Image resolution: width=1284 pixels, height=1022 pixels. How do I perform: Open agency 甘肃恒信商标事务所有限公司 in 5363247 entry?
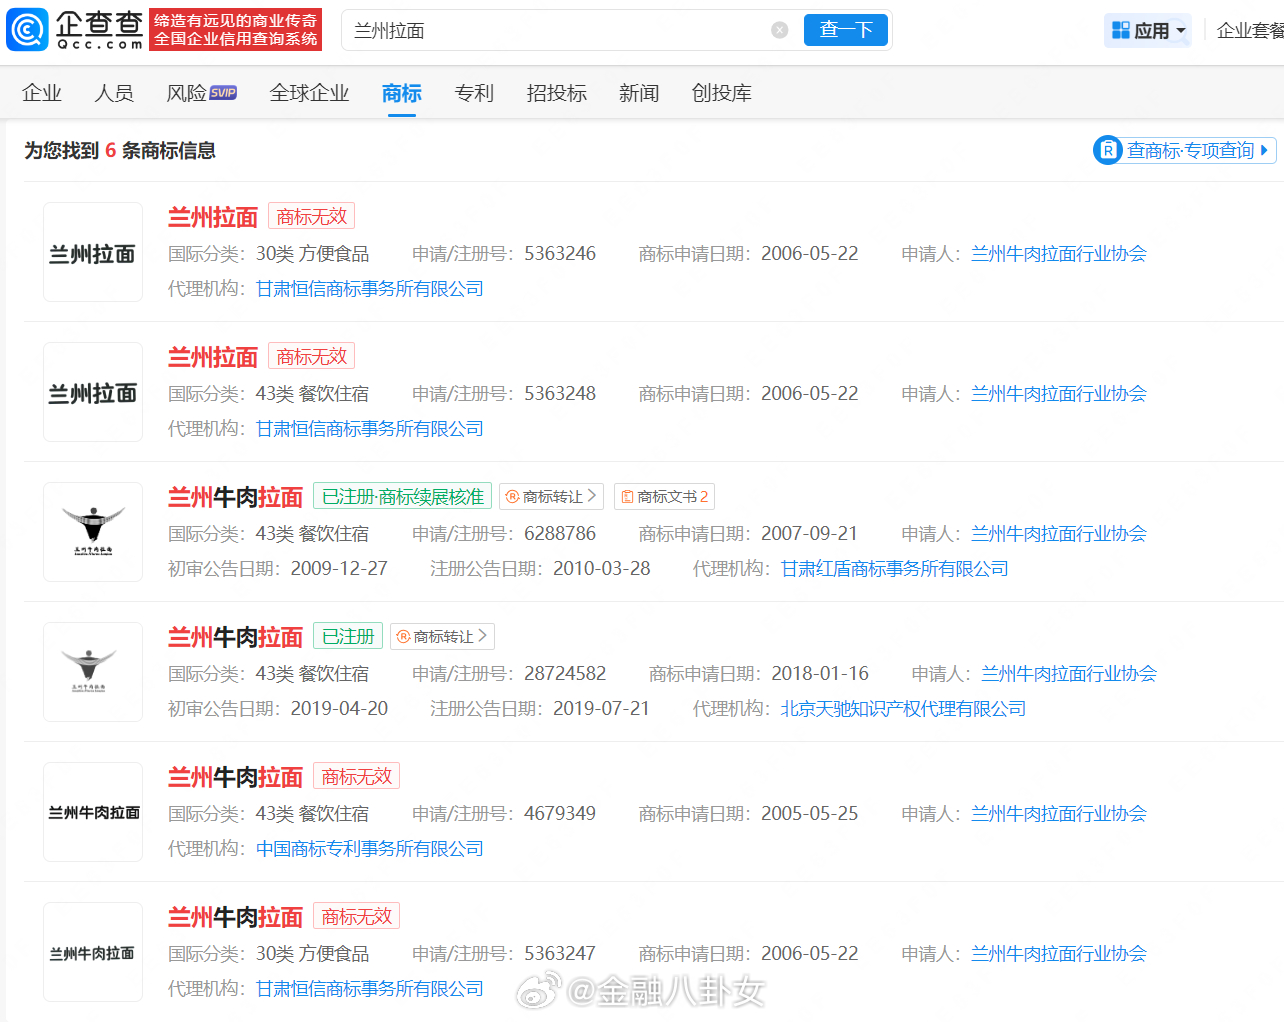pos(370,989)
